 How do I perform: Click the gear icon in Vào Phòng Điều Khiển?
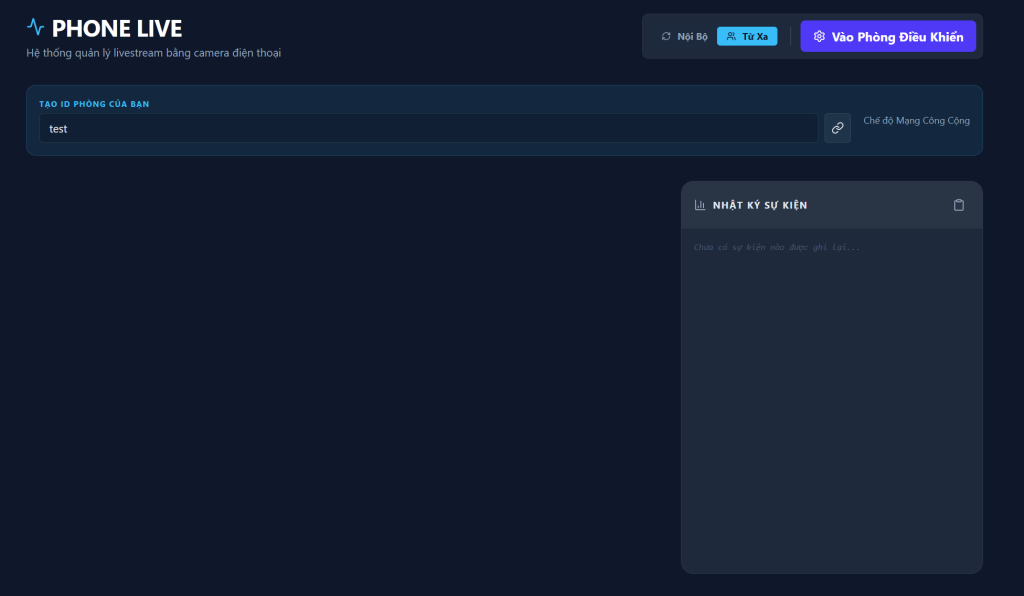click(x=819, y=37)
